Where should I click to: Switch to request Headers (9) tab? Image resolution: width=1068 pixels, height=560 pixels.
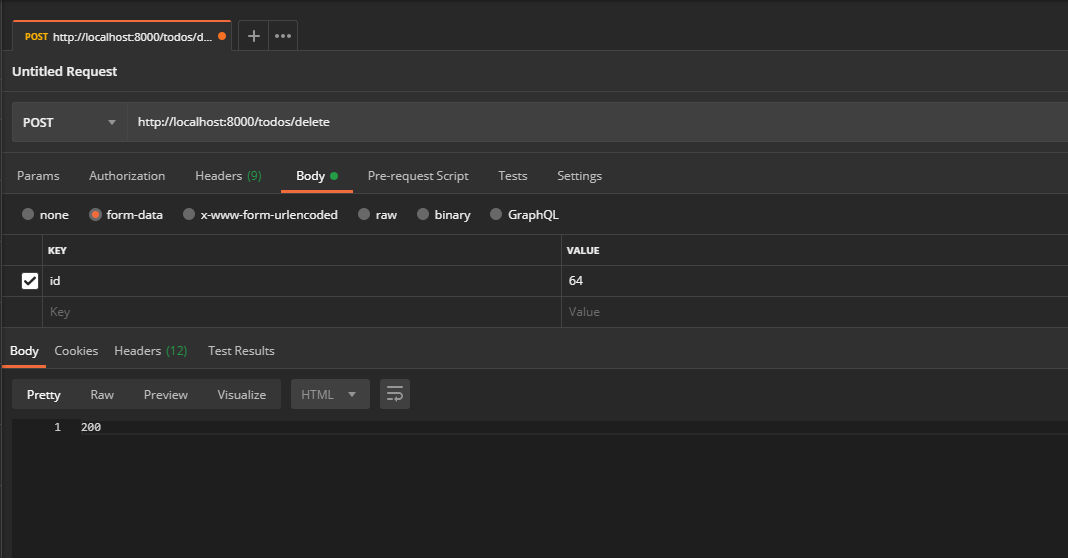[228, 176]
